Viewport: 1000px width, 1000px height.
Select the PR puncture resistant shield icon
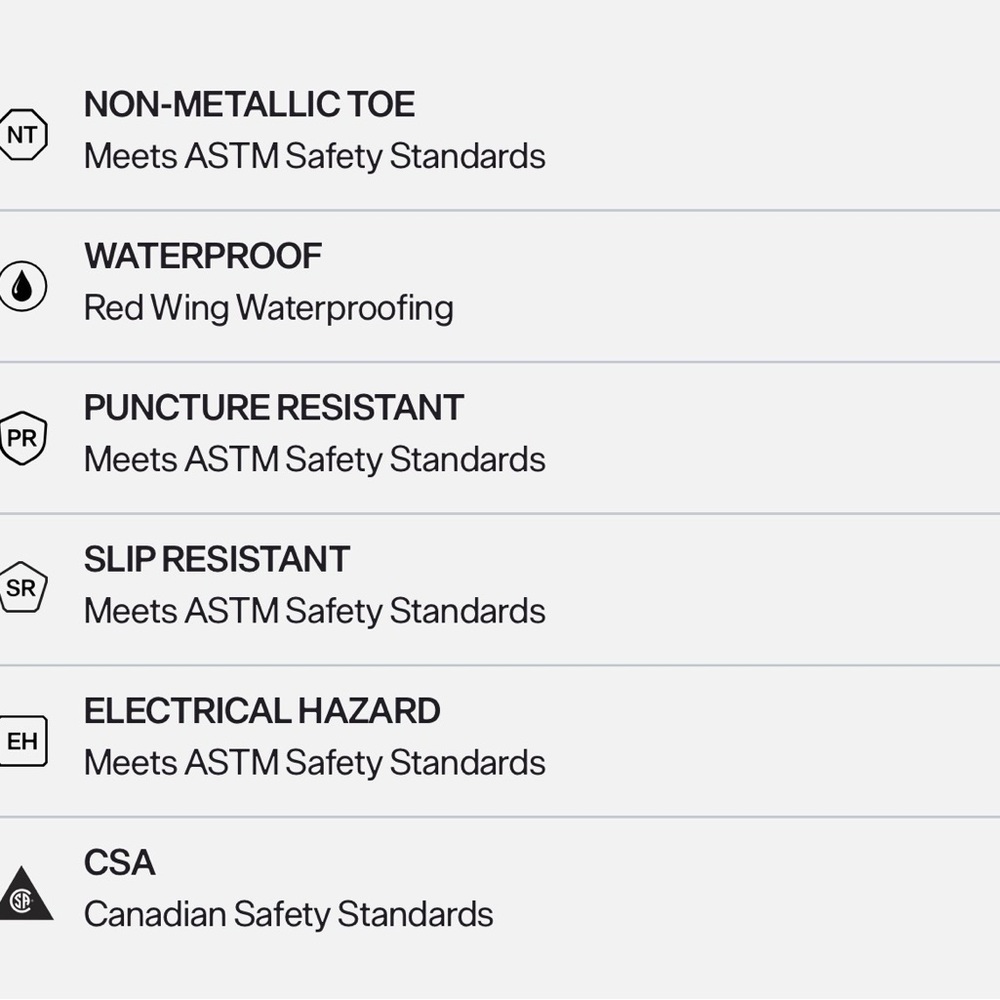23,438
